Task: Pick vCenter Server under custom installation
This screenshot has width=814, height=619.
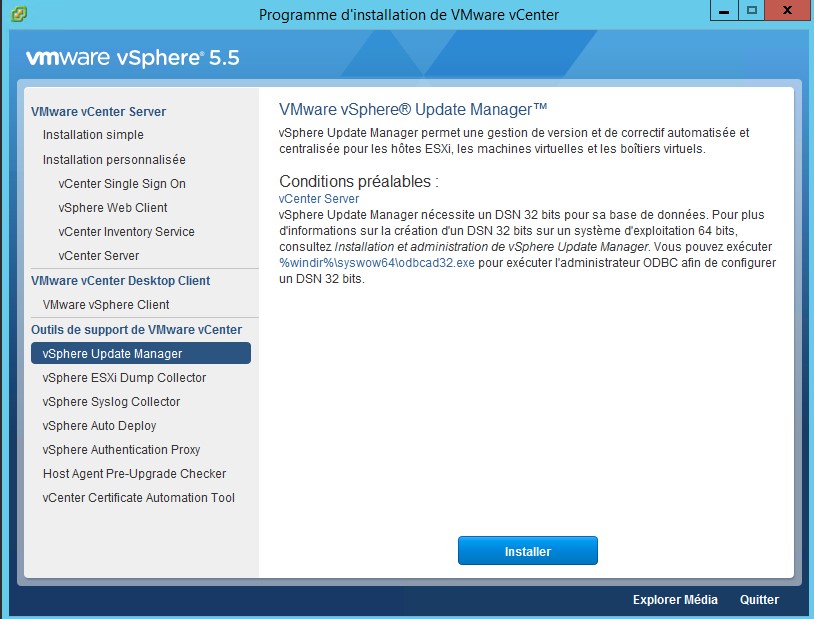Action: pyautogui.click(x=99, y=255)
